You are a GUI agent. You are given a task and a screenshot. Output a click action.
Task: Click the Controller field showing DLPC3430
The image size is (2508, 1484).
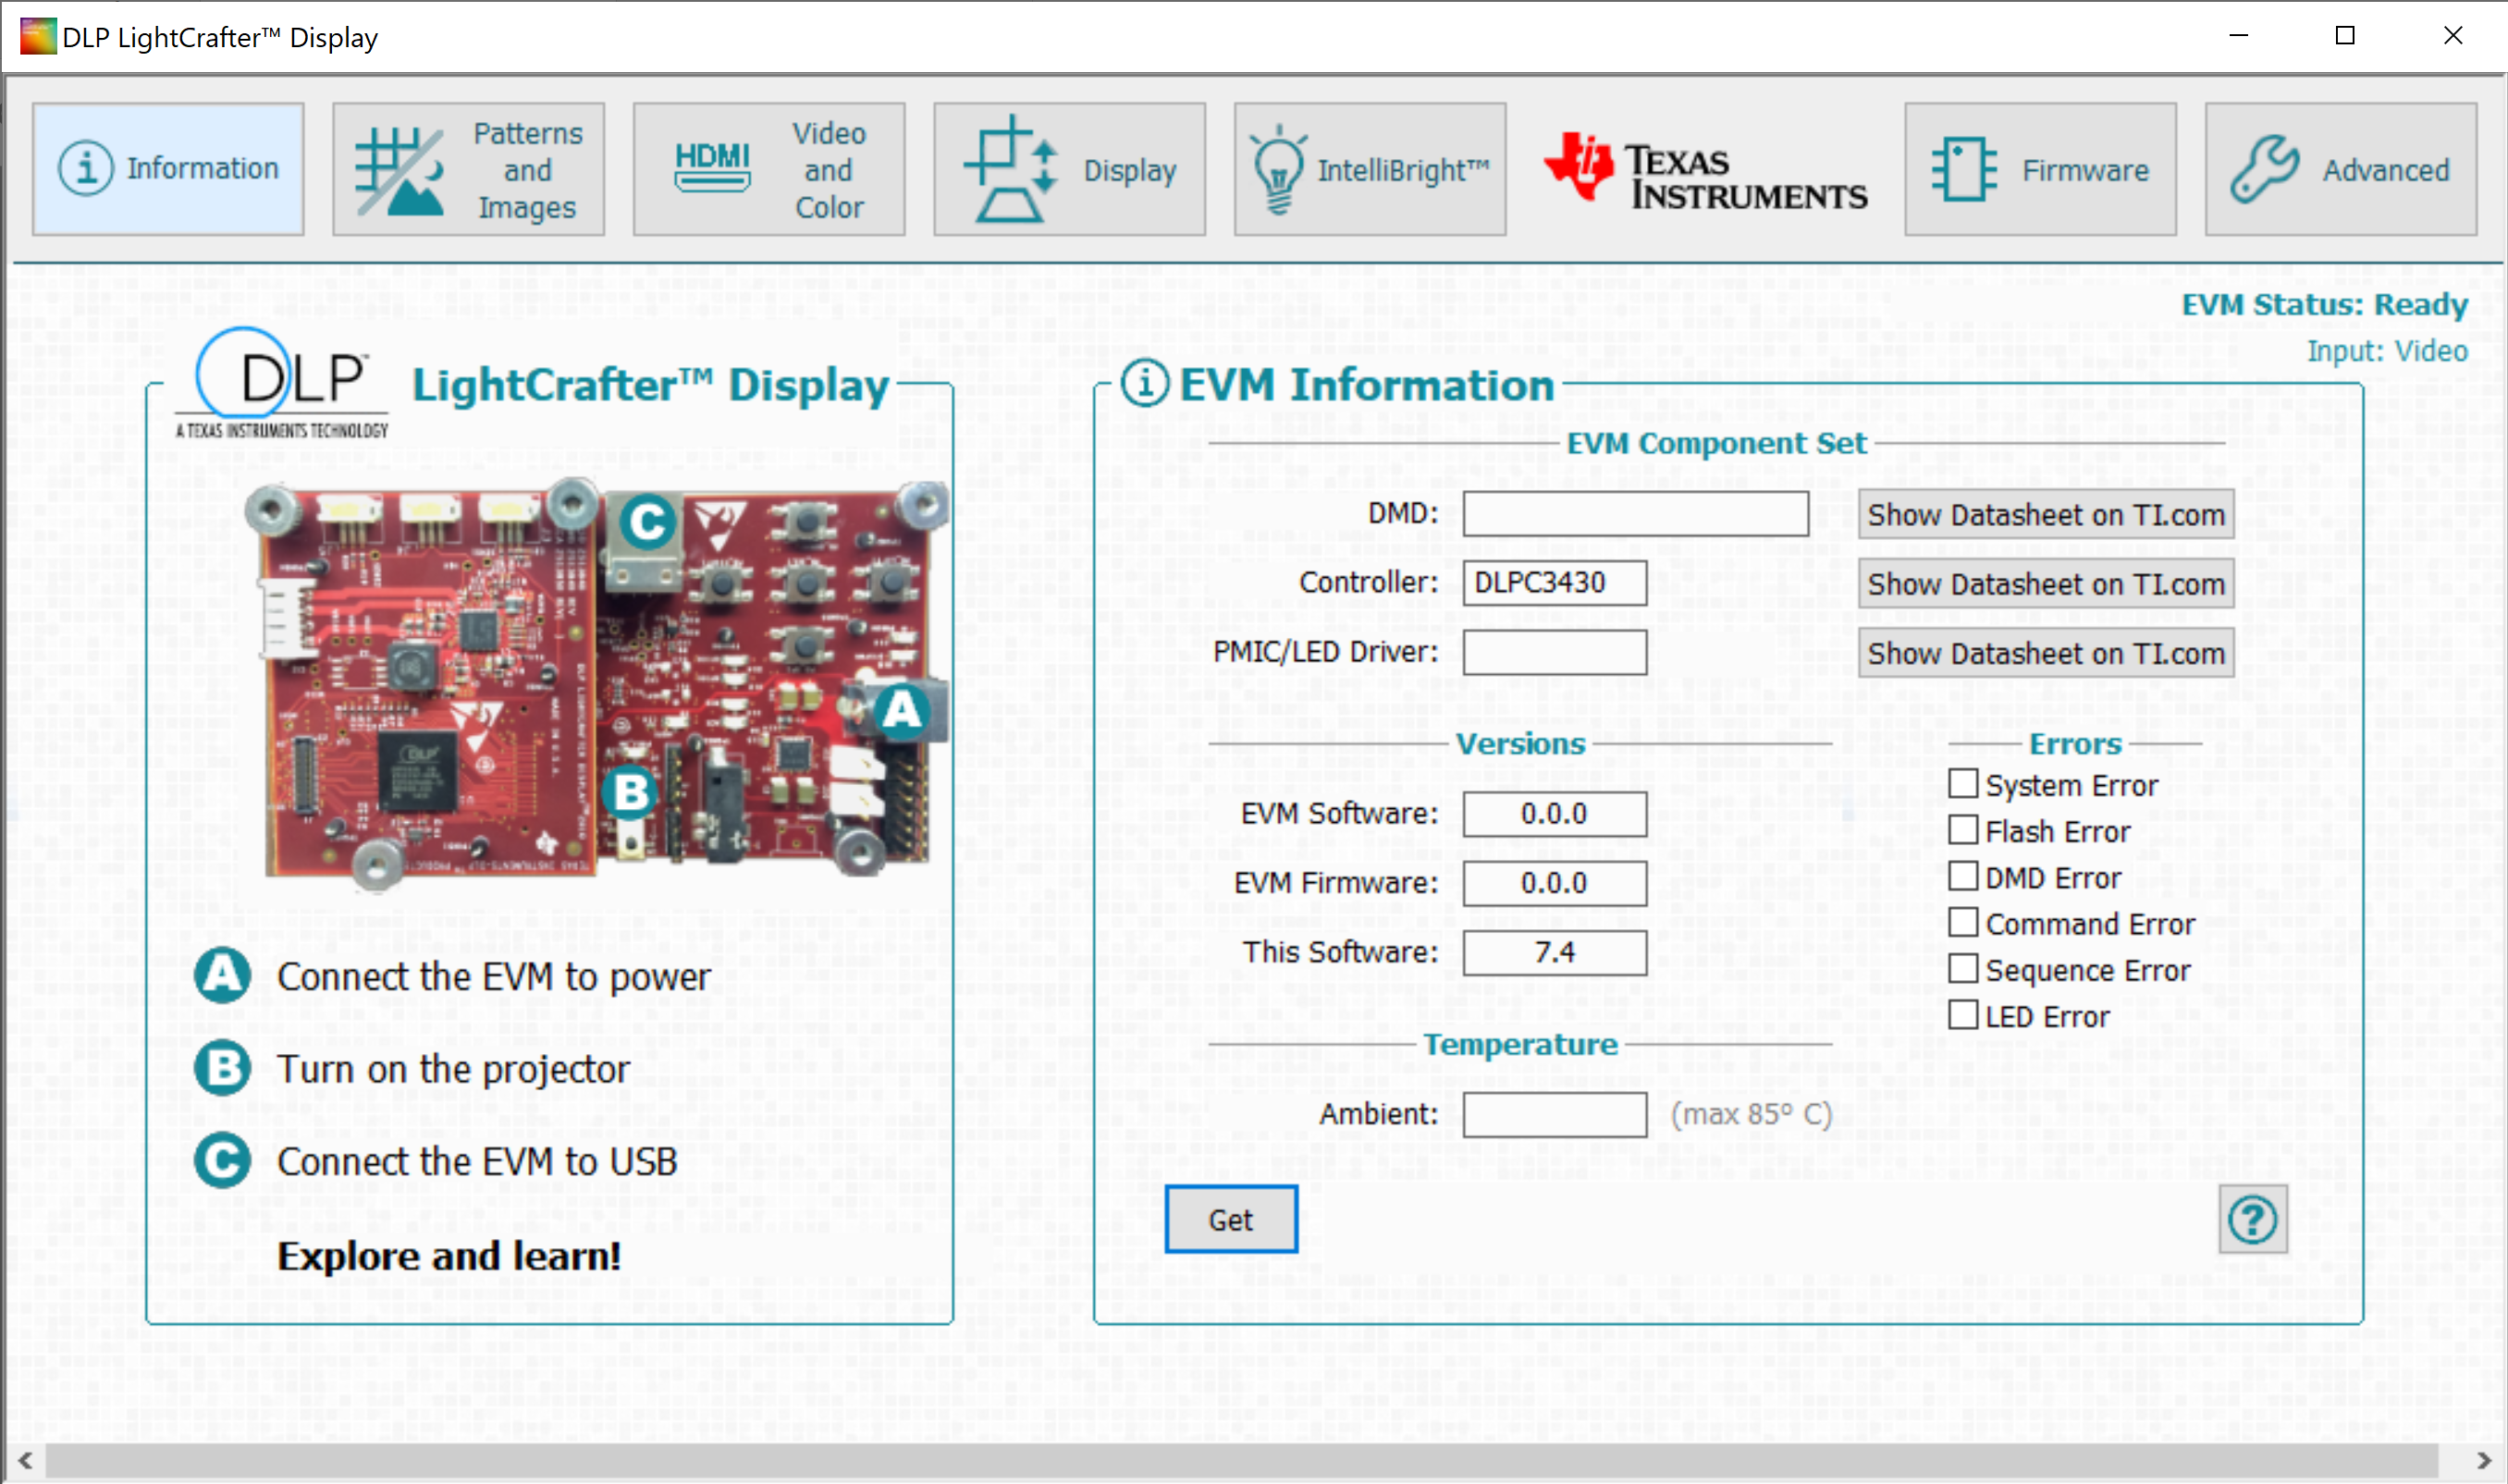coord(1555,583)
